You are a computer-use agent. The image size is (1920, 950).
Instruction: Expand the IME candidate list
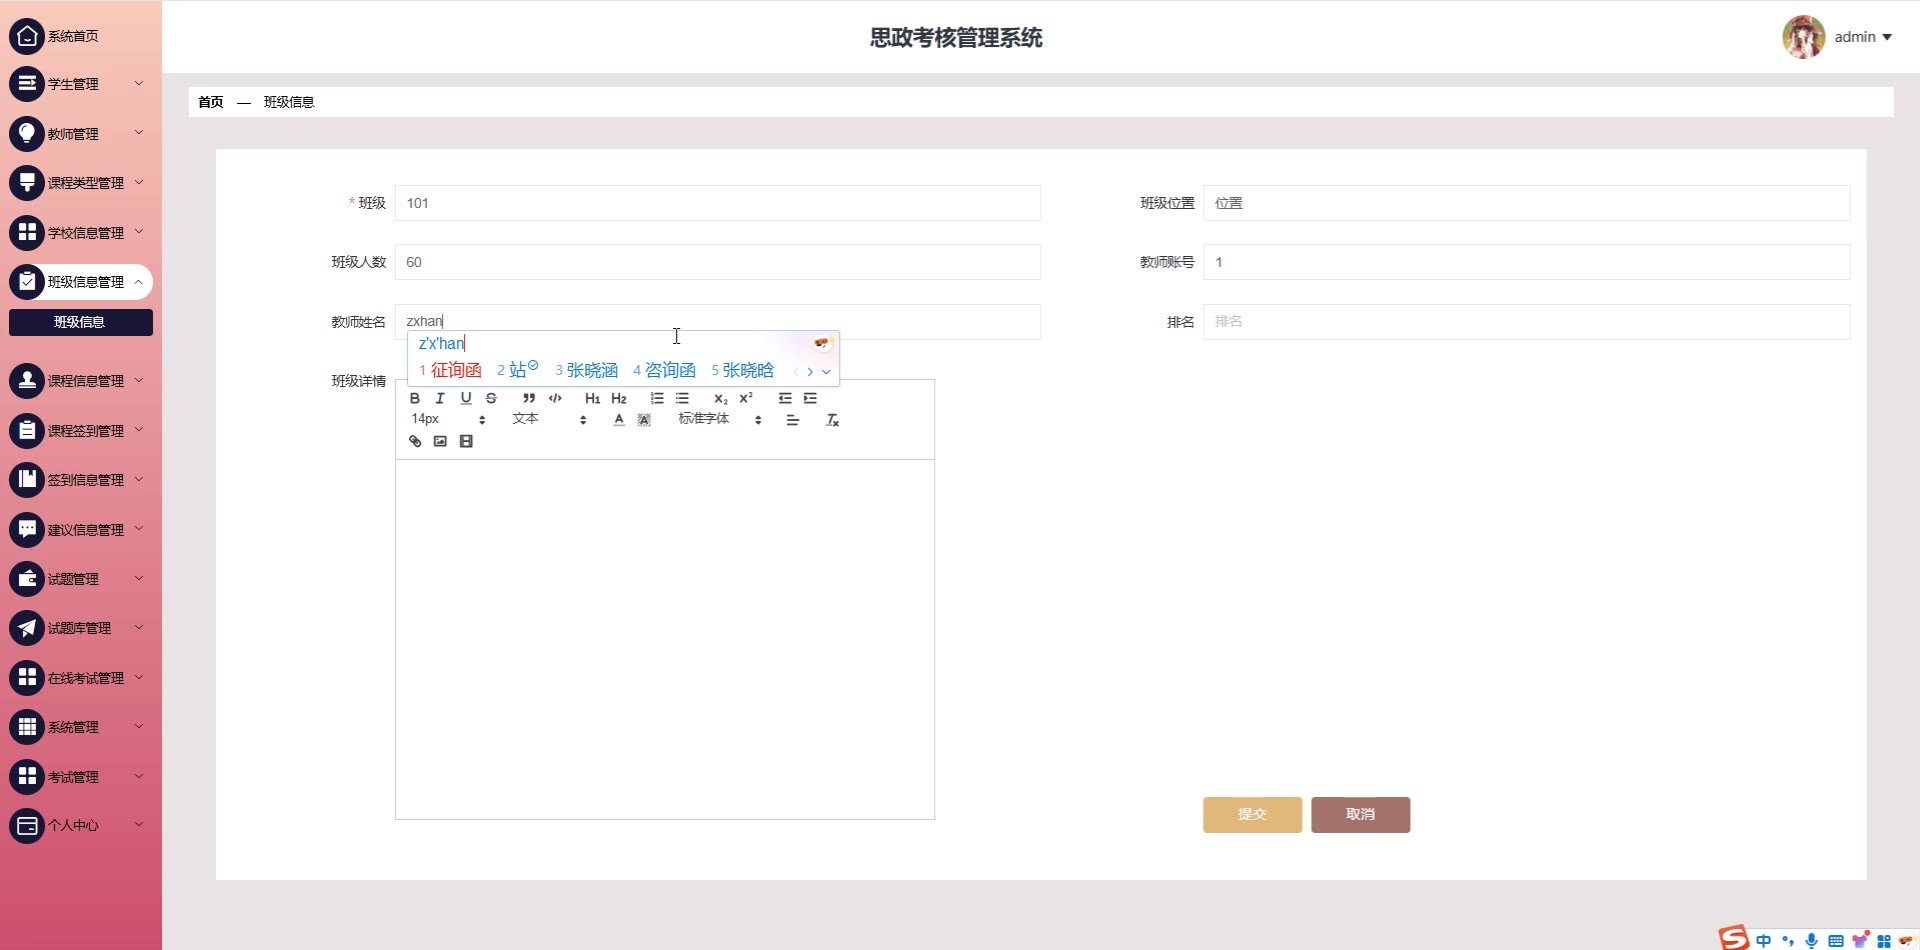tap(826, 371)
